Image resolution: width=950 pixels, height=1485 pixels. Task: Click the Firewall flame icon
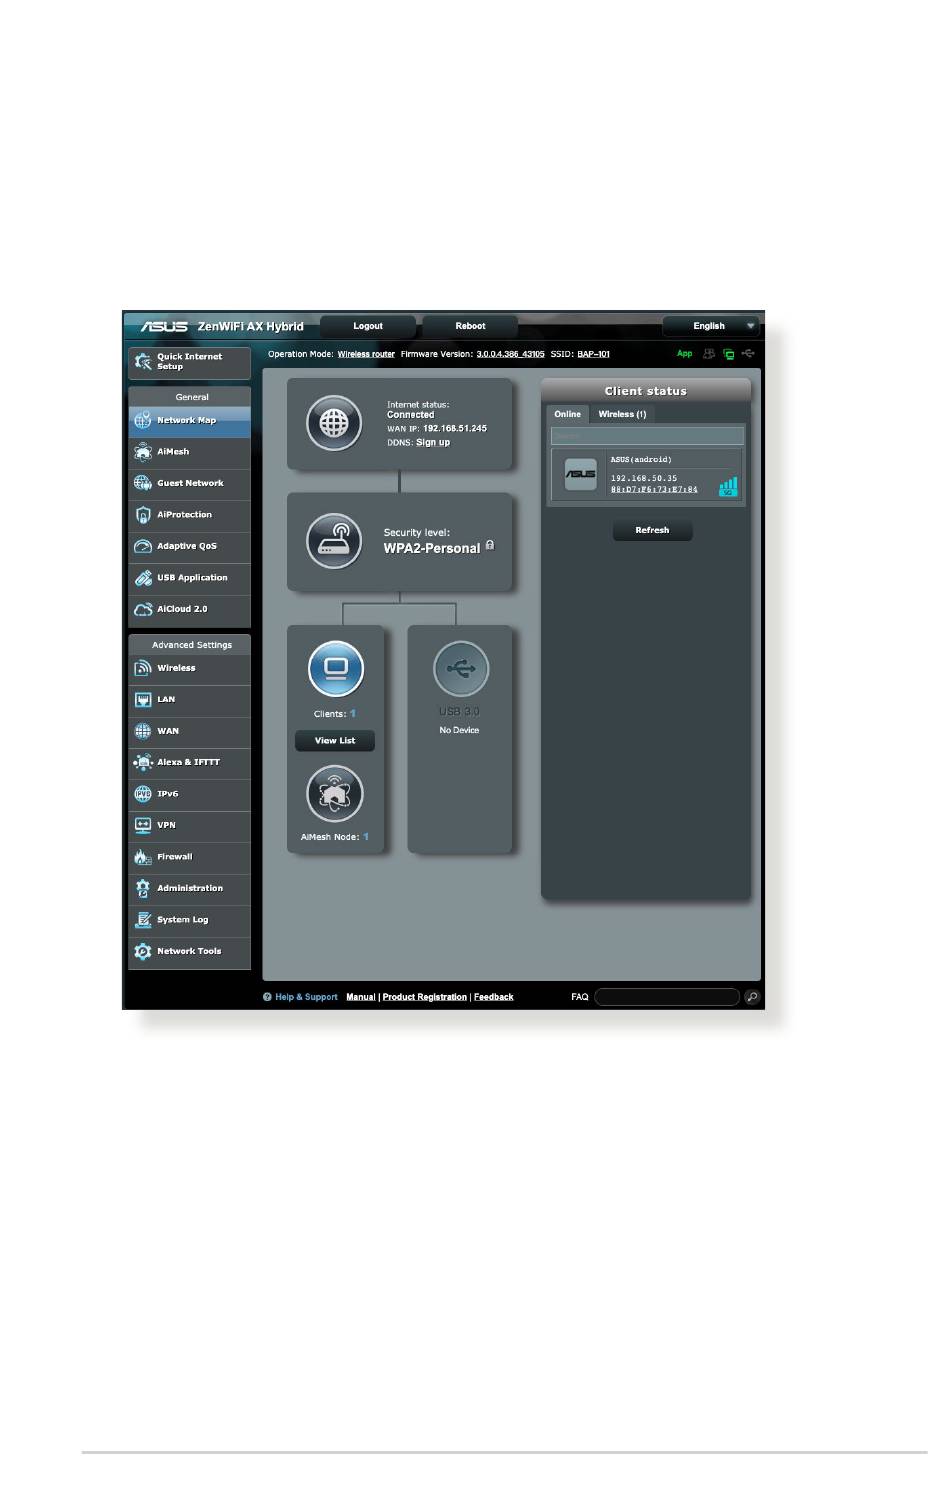(x=143, y=857)
